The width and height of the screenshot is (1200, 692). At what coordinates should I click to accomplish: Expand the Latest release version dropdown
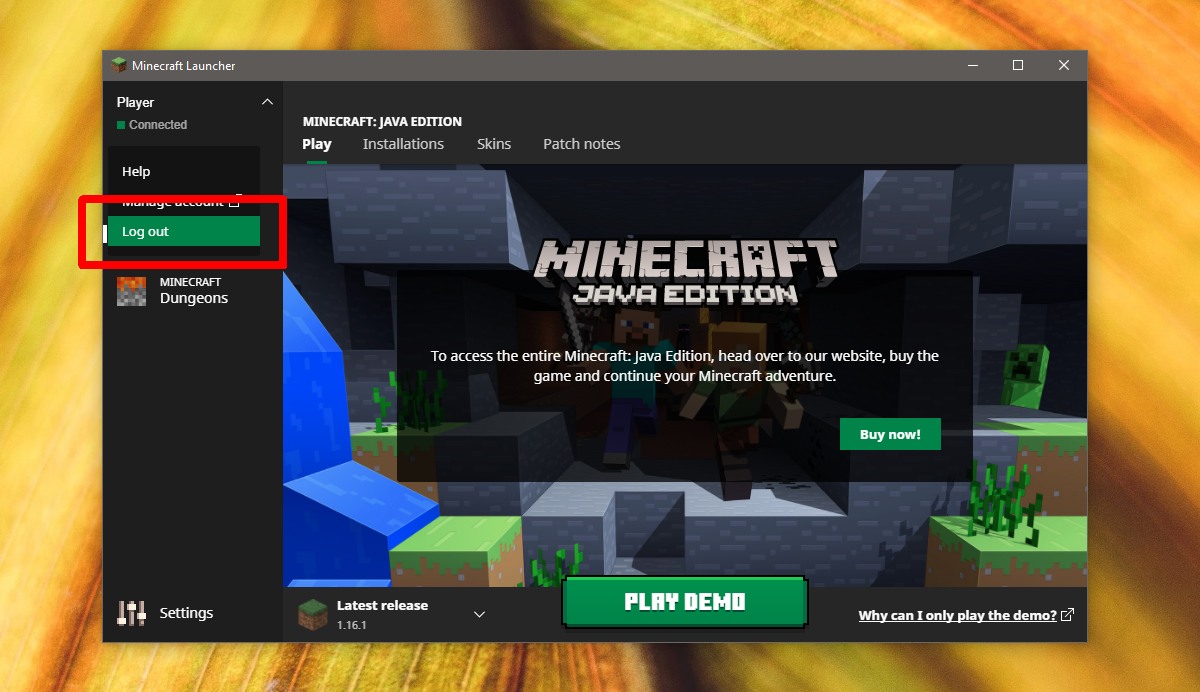click(479, 614)
